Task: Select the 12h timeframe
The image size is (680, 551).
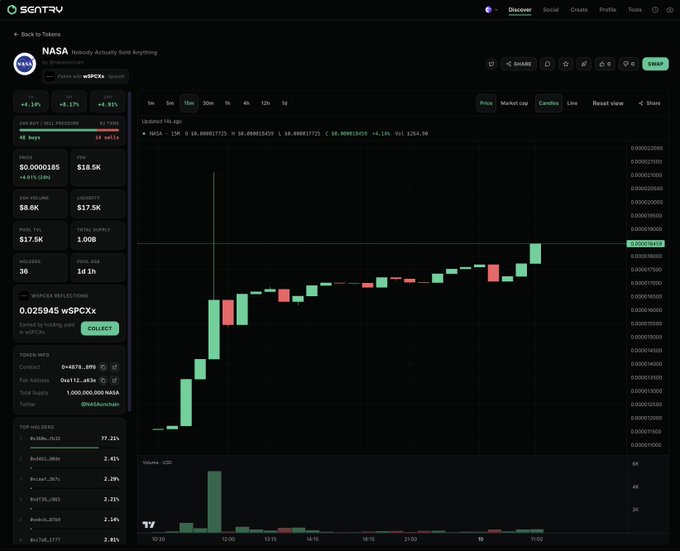Action: coord(265,103)
